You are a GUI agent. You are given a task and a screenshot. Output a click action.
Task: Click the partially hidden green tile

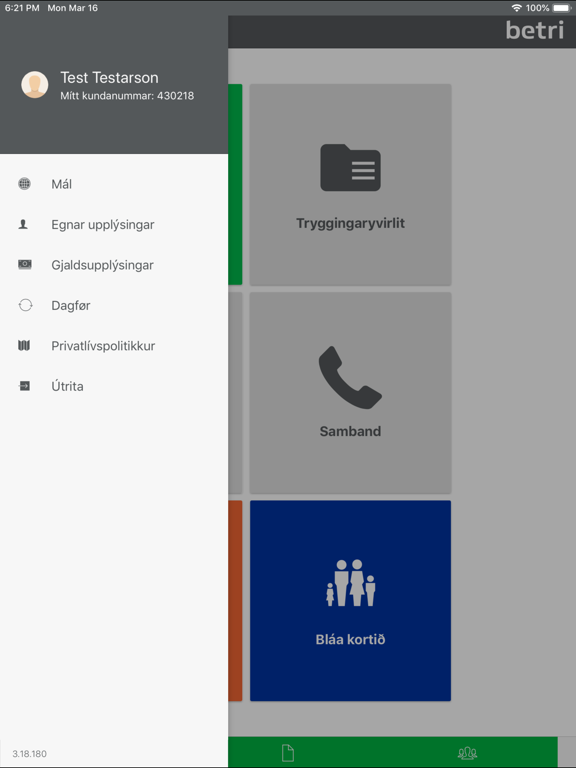tap(235, 184)
